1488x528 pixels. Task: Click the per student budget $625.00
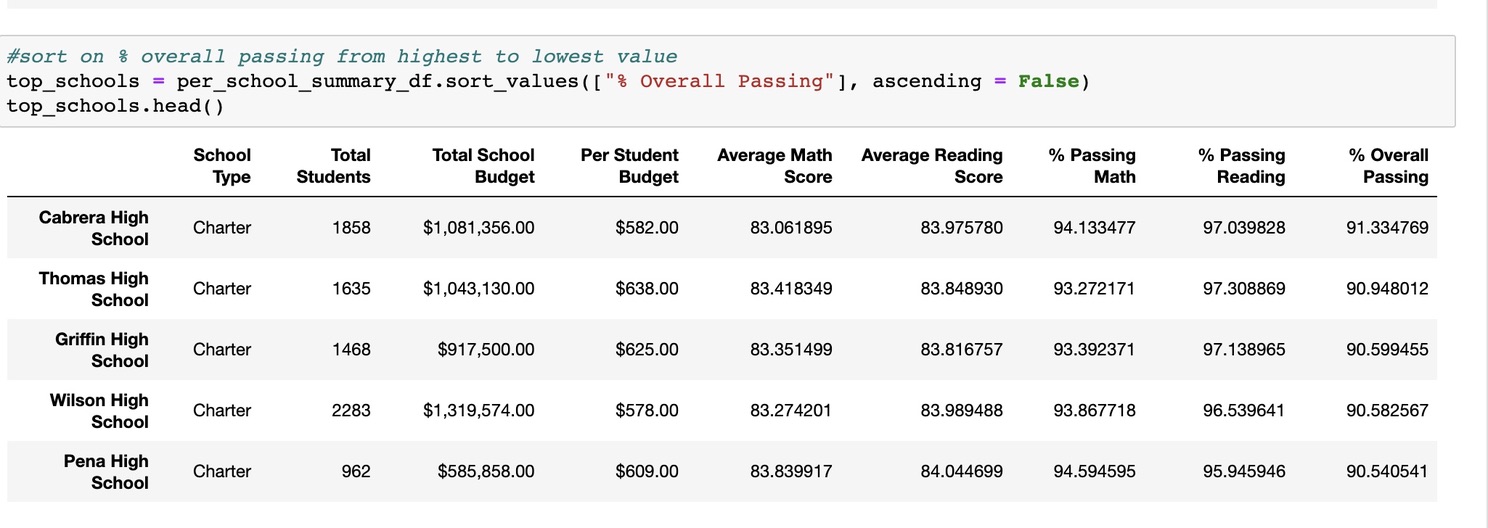coord(647,350)
